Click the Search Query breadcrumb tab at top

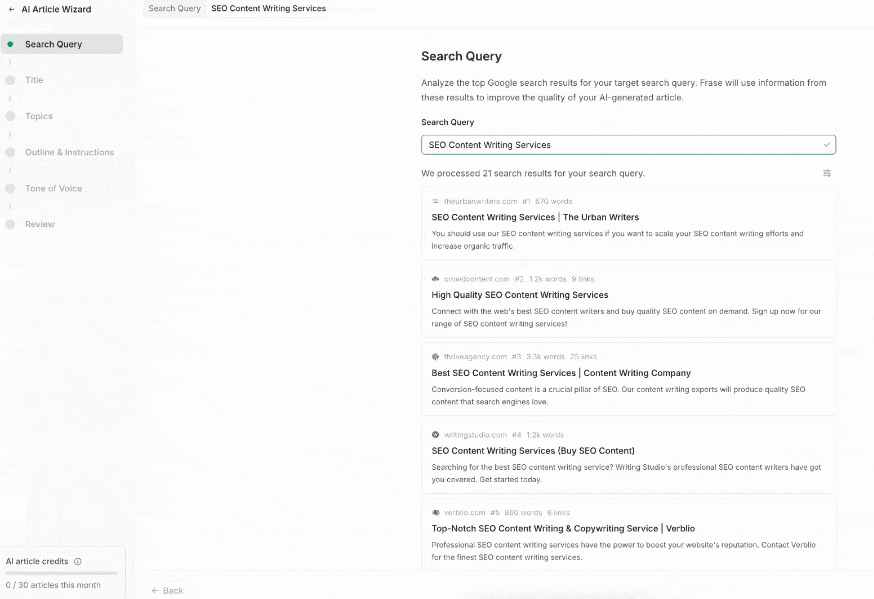tap(174, 8)
